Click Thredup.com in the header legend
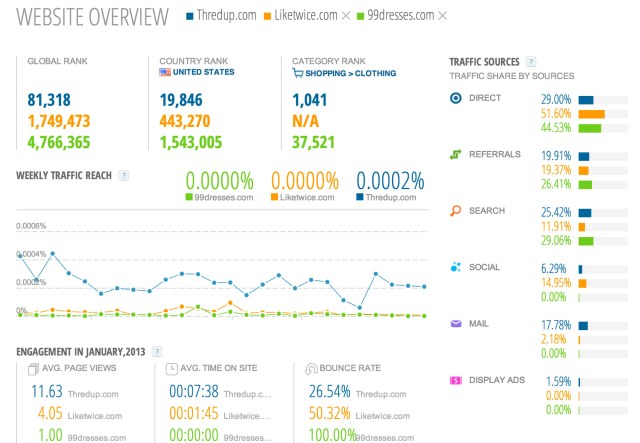This screenshot has height=443, width=640. tap(227, 16)
